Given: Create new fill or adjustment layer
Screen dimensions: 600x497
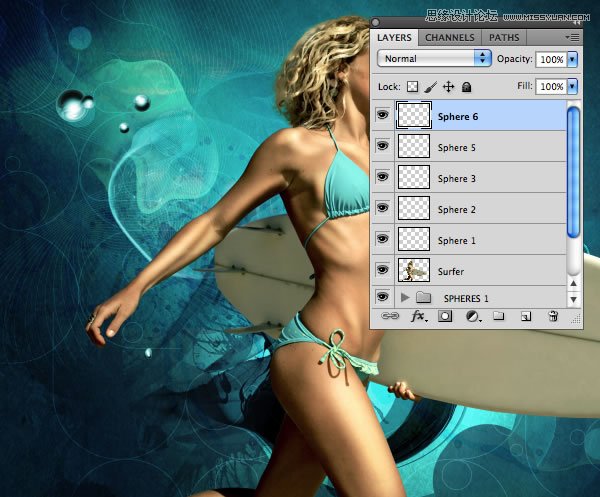Looking at the screenshot, I should point(472,316).
